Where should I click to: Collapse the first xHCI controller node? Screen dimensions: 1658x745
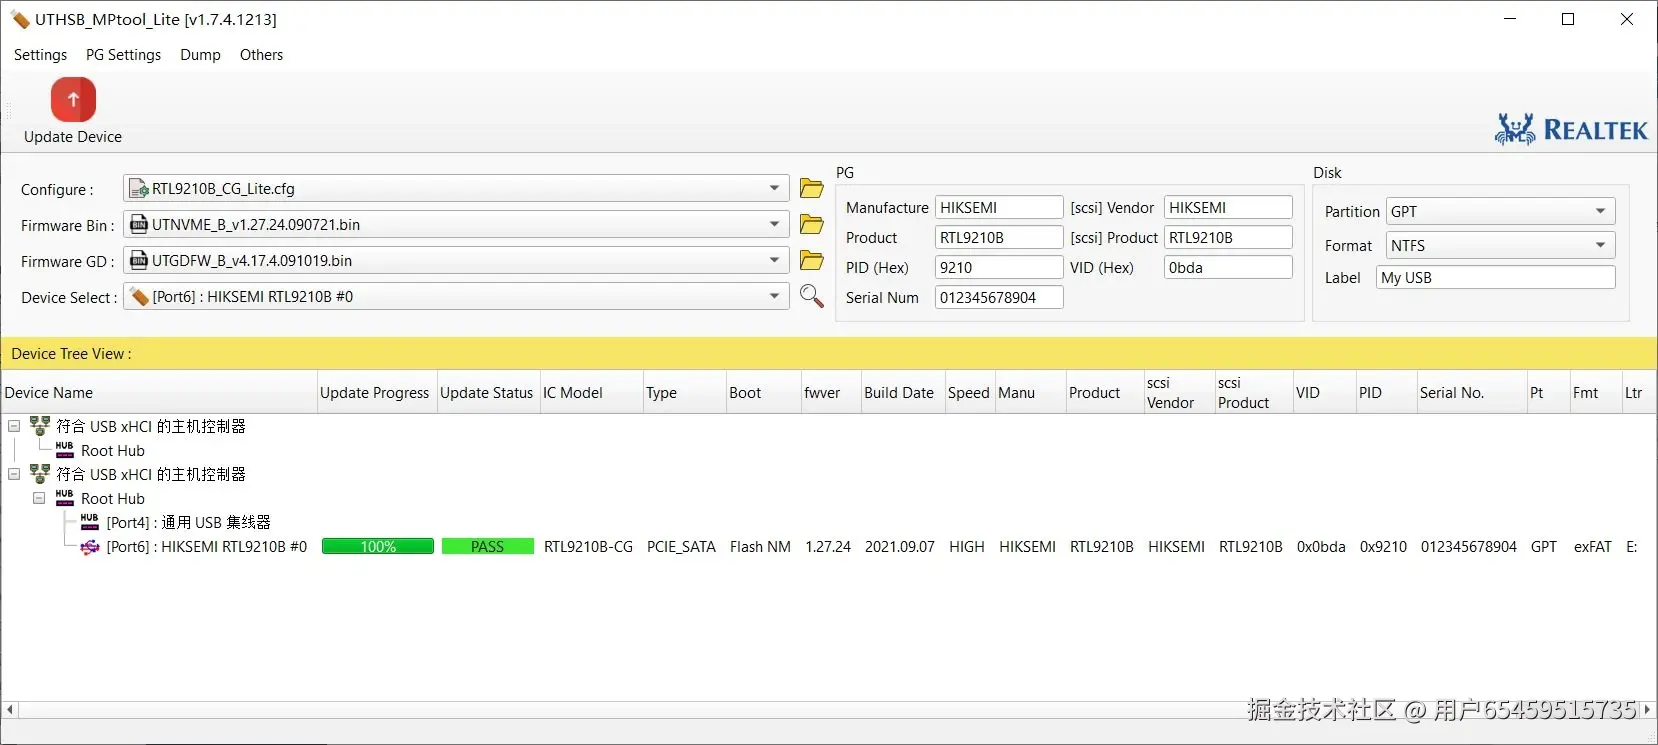click(x=14, y=426)
